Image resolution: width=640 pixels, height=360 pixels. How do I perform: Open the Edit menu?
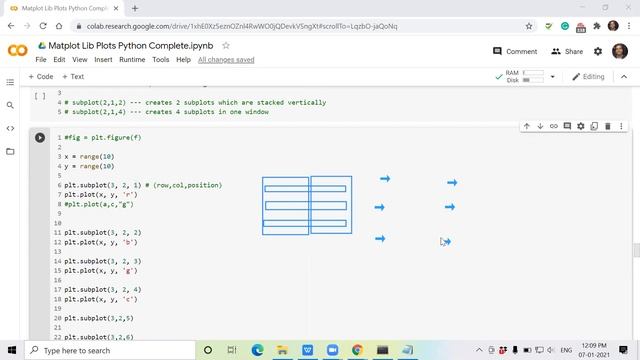click(59, 60)
